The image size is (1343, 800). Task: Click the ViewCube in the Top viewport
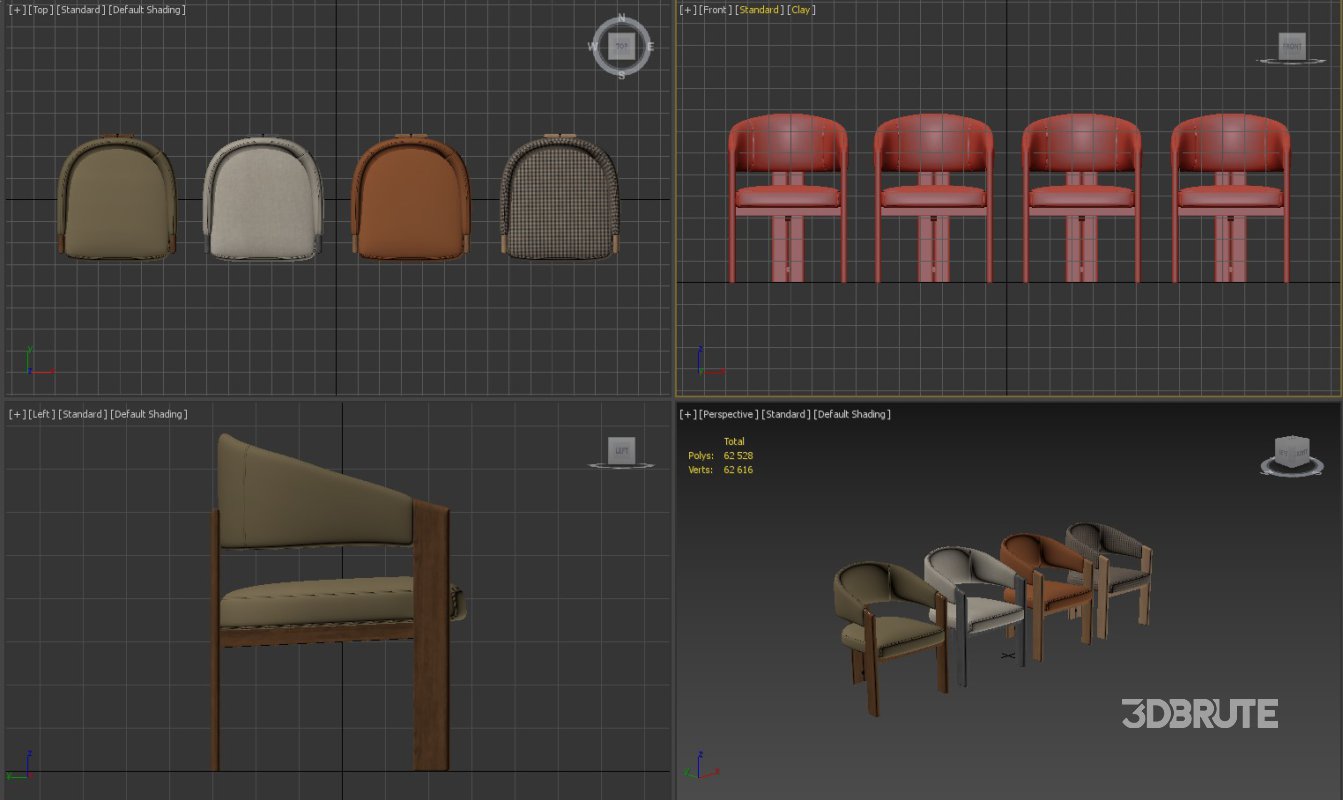pos(620,45)
